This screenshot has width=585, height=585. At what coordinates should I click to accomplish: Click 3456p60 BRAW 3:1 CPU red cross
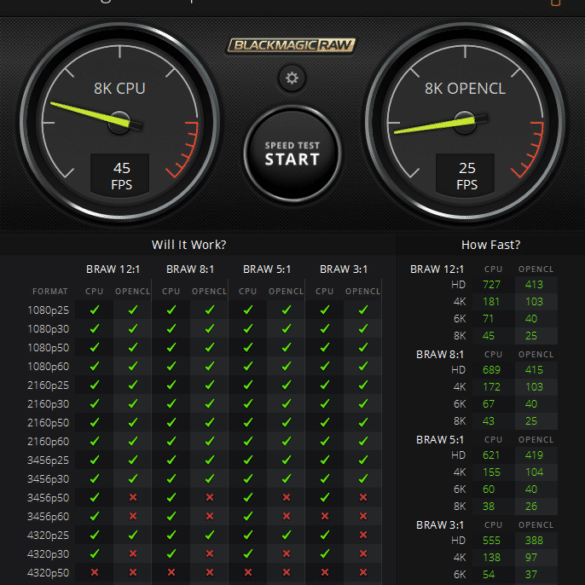[x=325, y=516]
